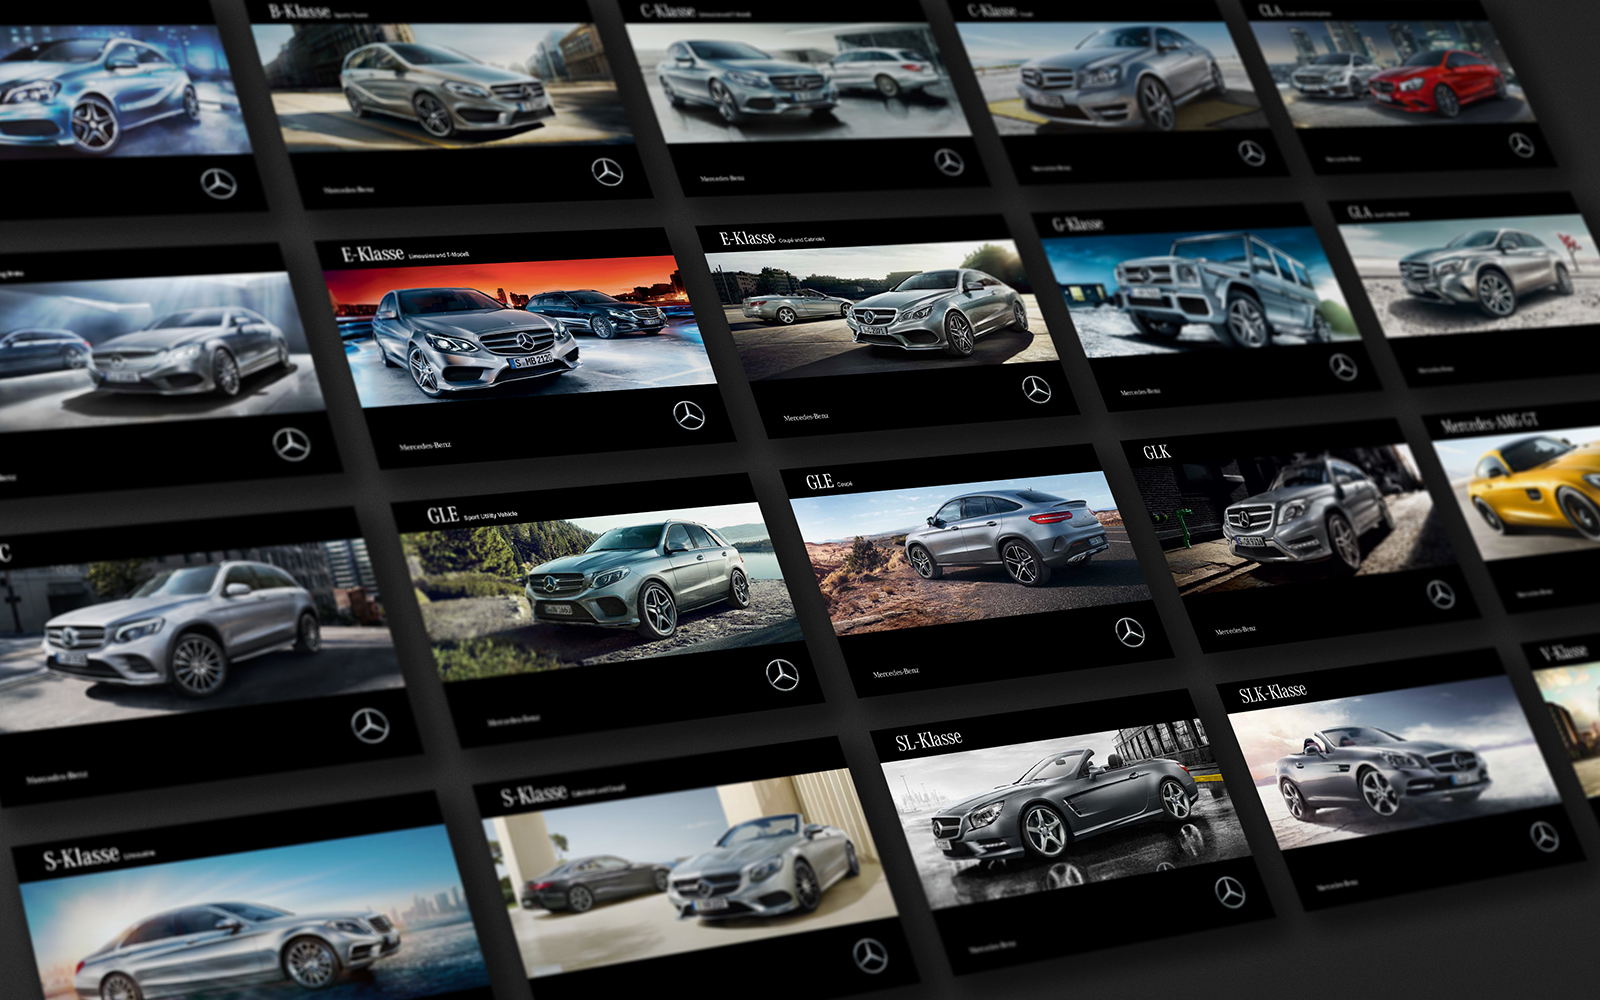Select the yellow Mercedes-AMG GT car image
The height and width of the screenshot is (1000, 1600).
1530,485
